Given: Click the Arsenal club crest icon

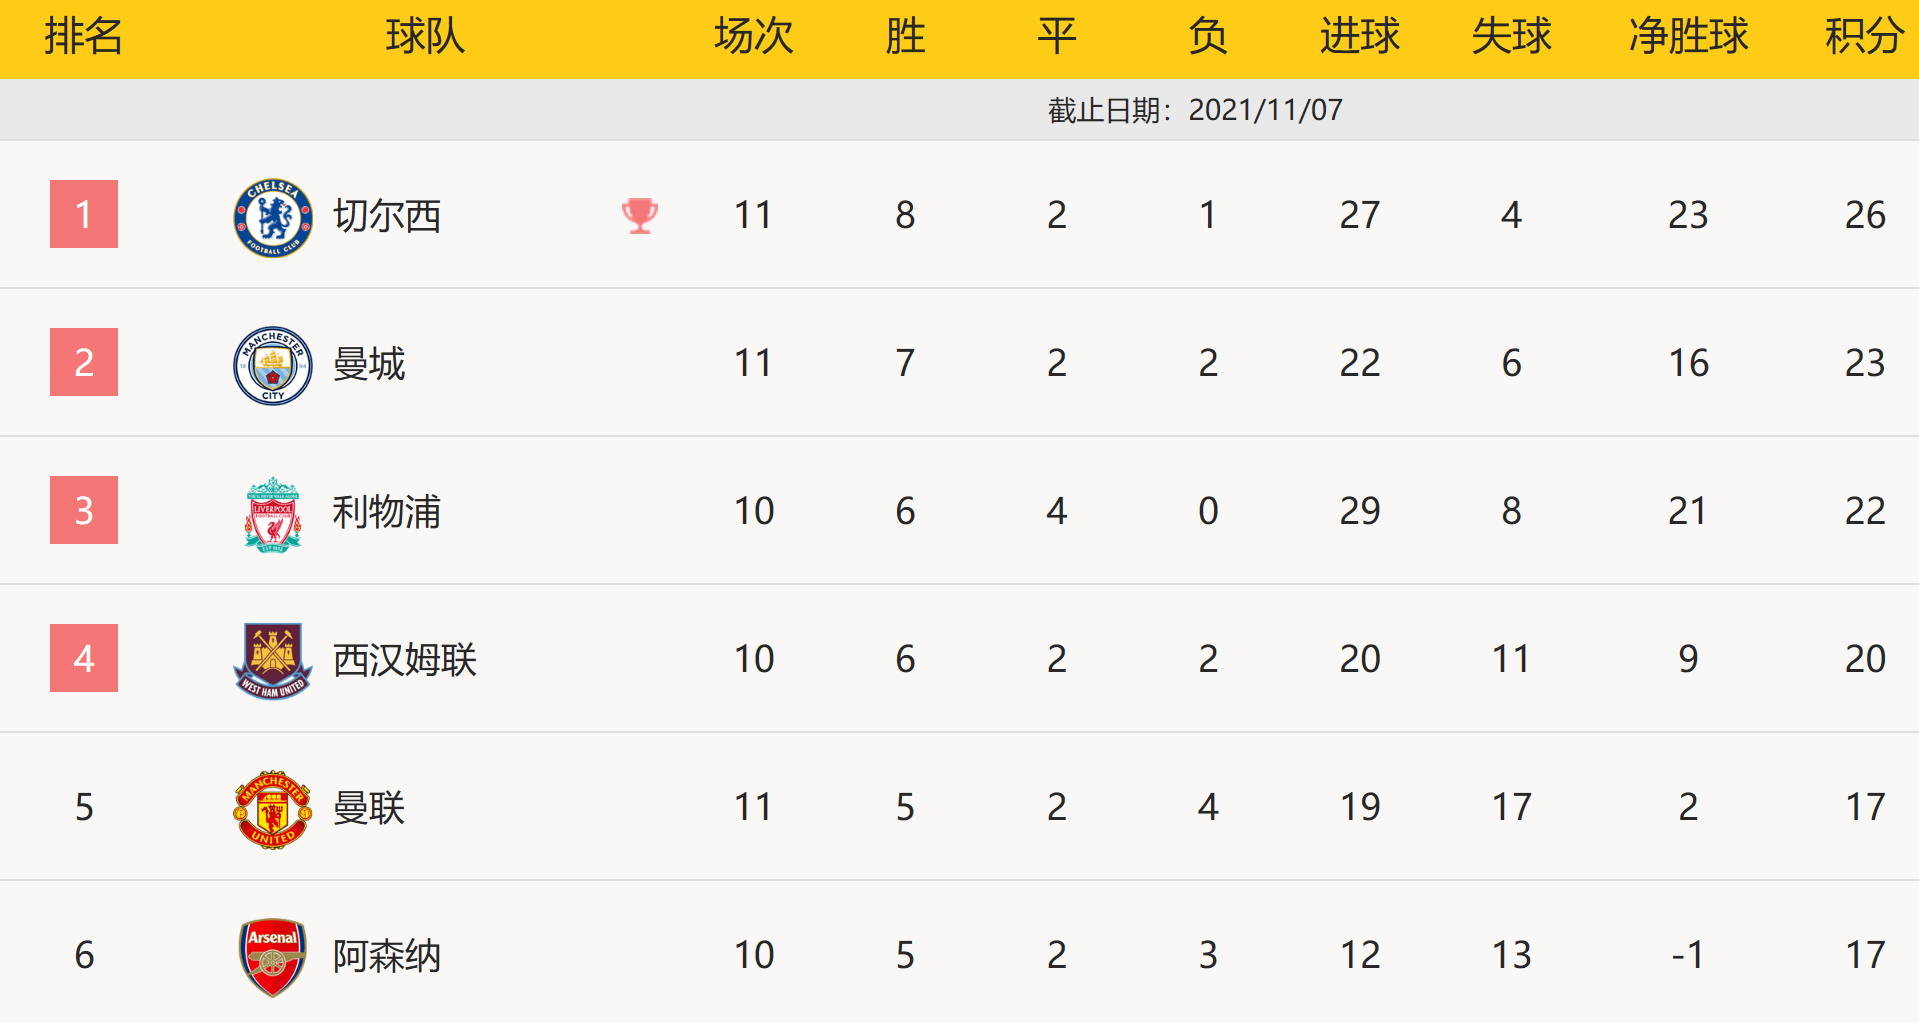Looking at the screenshot, I should tap(272, 957).
